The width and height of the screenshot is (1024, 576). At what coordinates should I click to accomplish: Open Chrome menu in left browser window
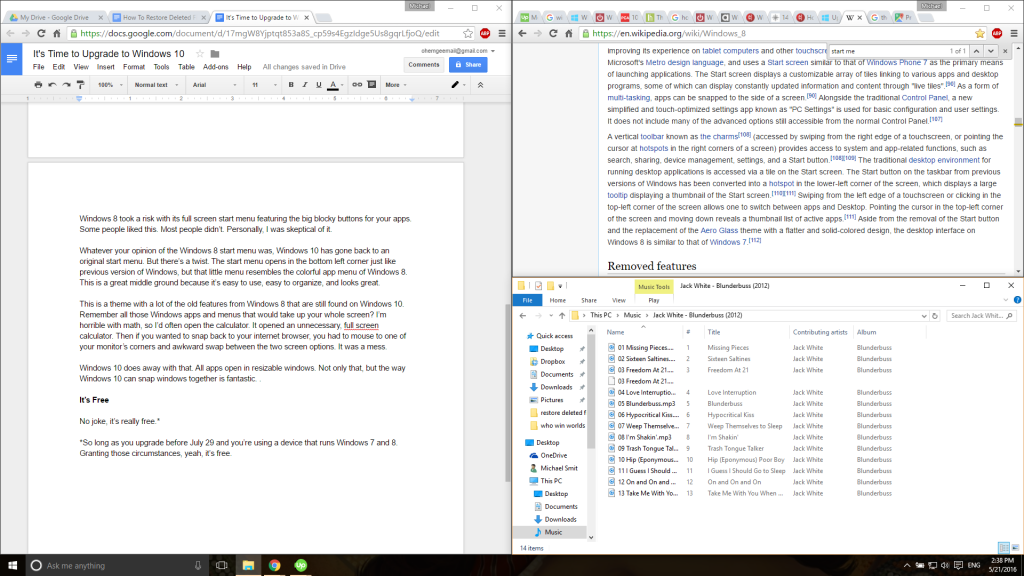click(x=502, y=33)
